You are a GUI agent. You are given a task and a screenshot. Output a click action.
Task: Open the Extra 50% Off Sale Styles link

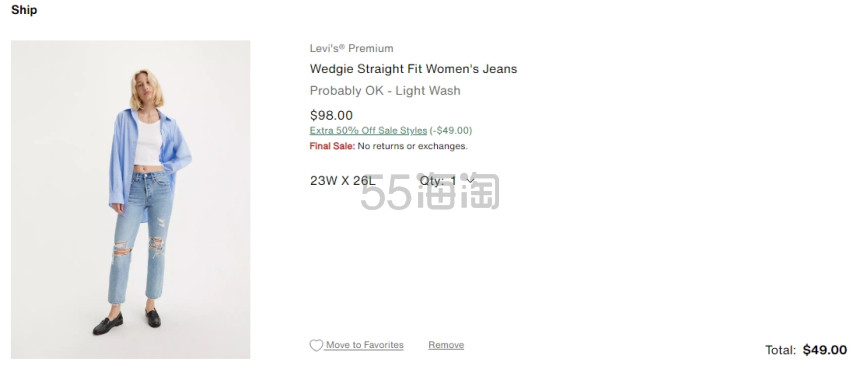click(x=368, y=131)
